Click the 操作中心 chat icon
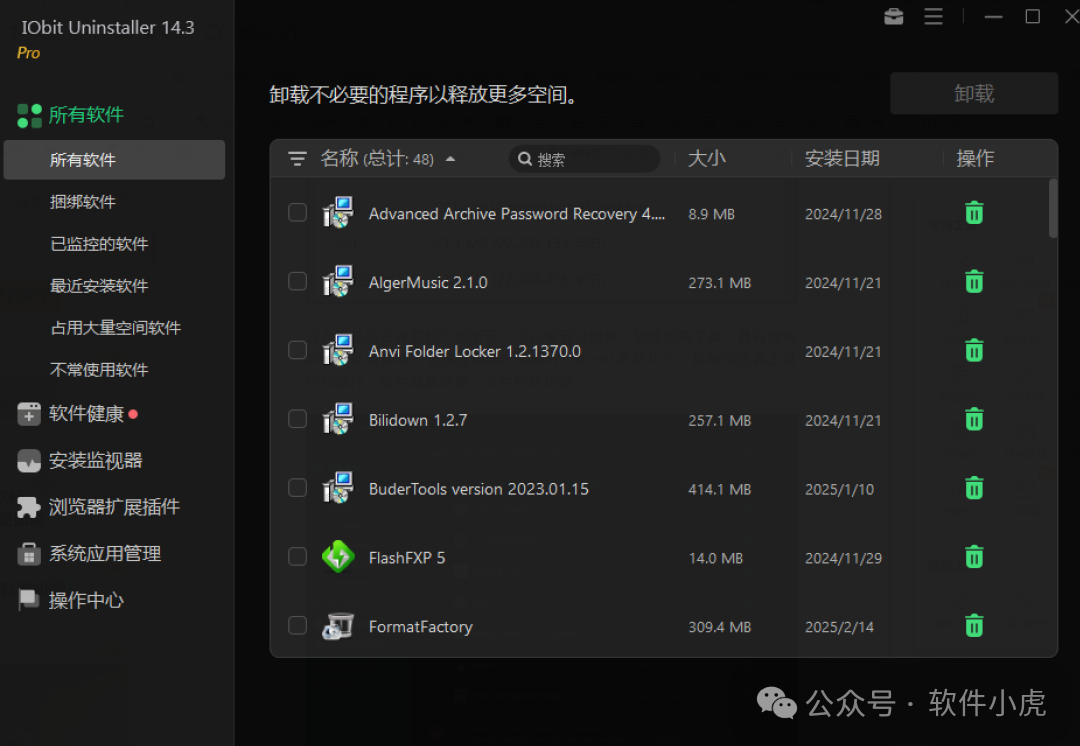Image resolution: width=1080 pixels, height=746 pixels. click(x=29, y=600)
